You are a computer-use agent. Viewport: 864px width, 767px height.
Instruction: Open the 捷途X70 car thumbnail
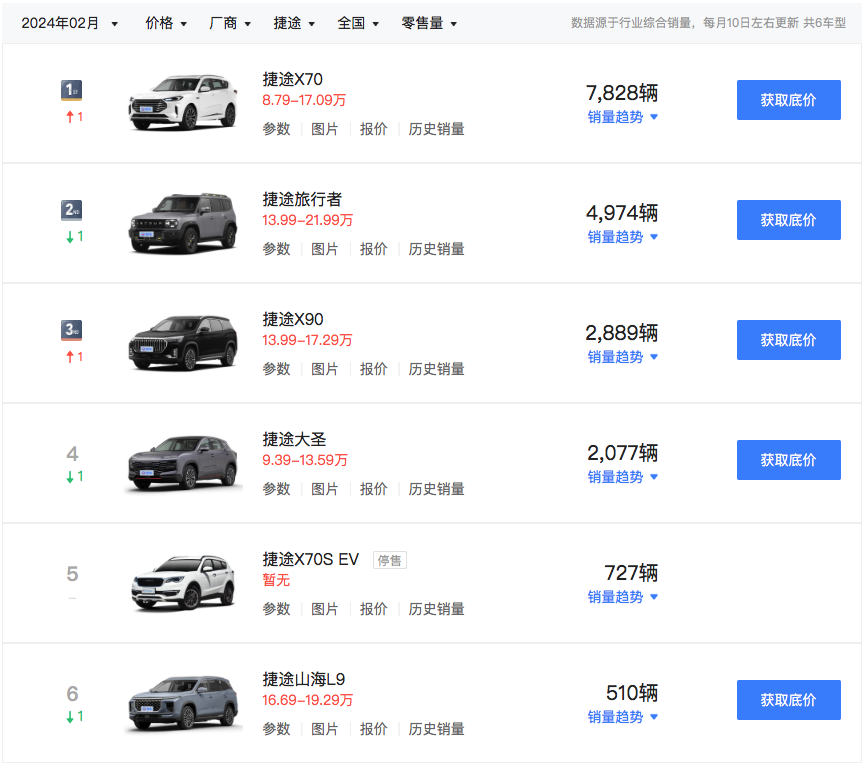point(183,102)
